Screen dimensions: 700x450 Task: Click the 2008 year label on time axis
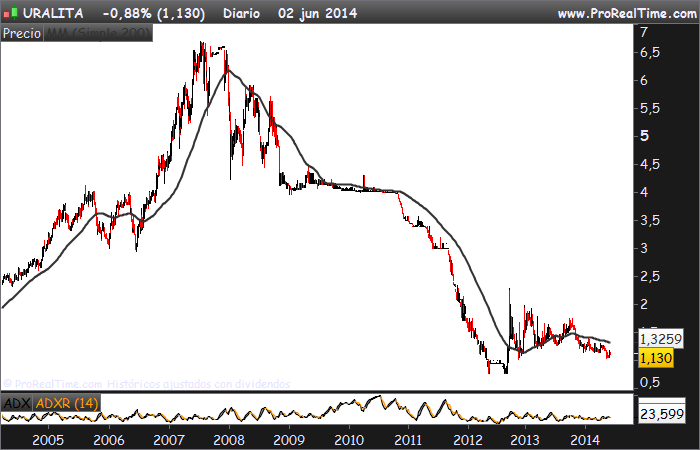[x=229, y=440]
